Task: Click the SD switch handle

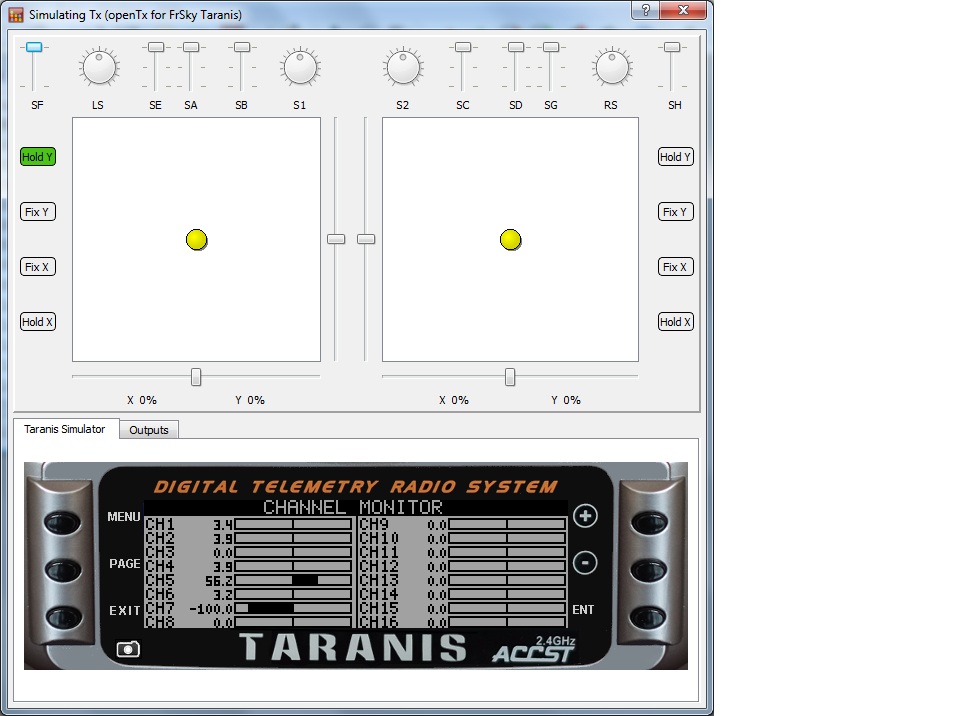Action: (x=516, y=47)
